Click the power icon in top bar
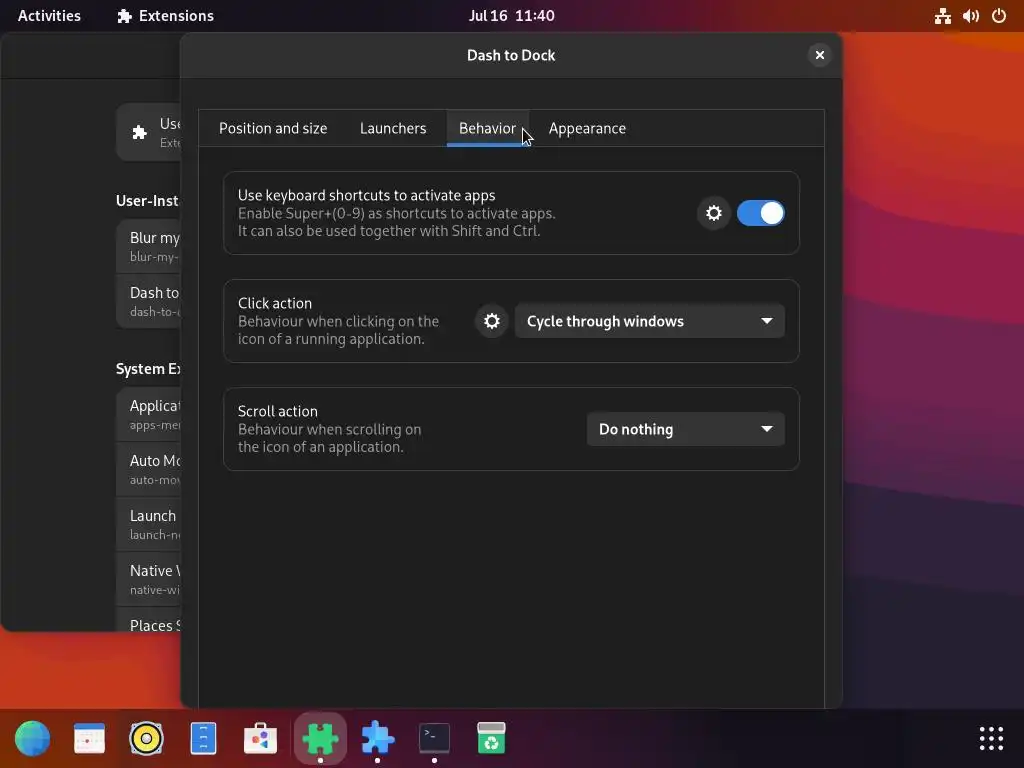This screenshot has height=768, width=1024. click(999, 16)
